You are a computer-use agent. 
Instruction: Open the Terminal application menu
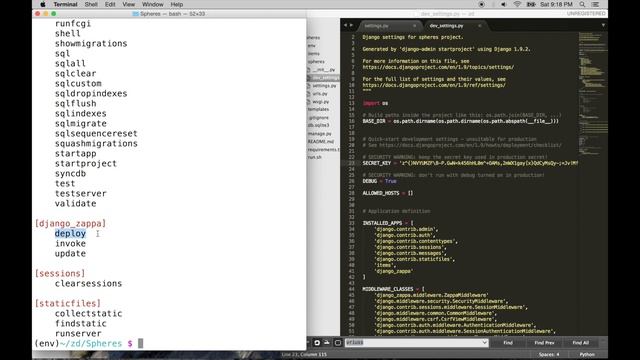click(65, 4)
